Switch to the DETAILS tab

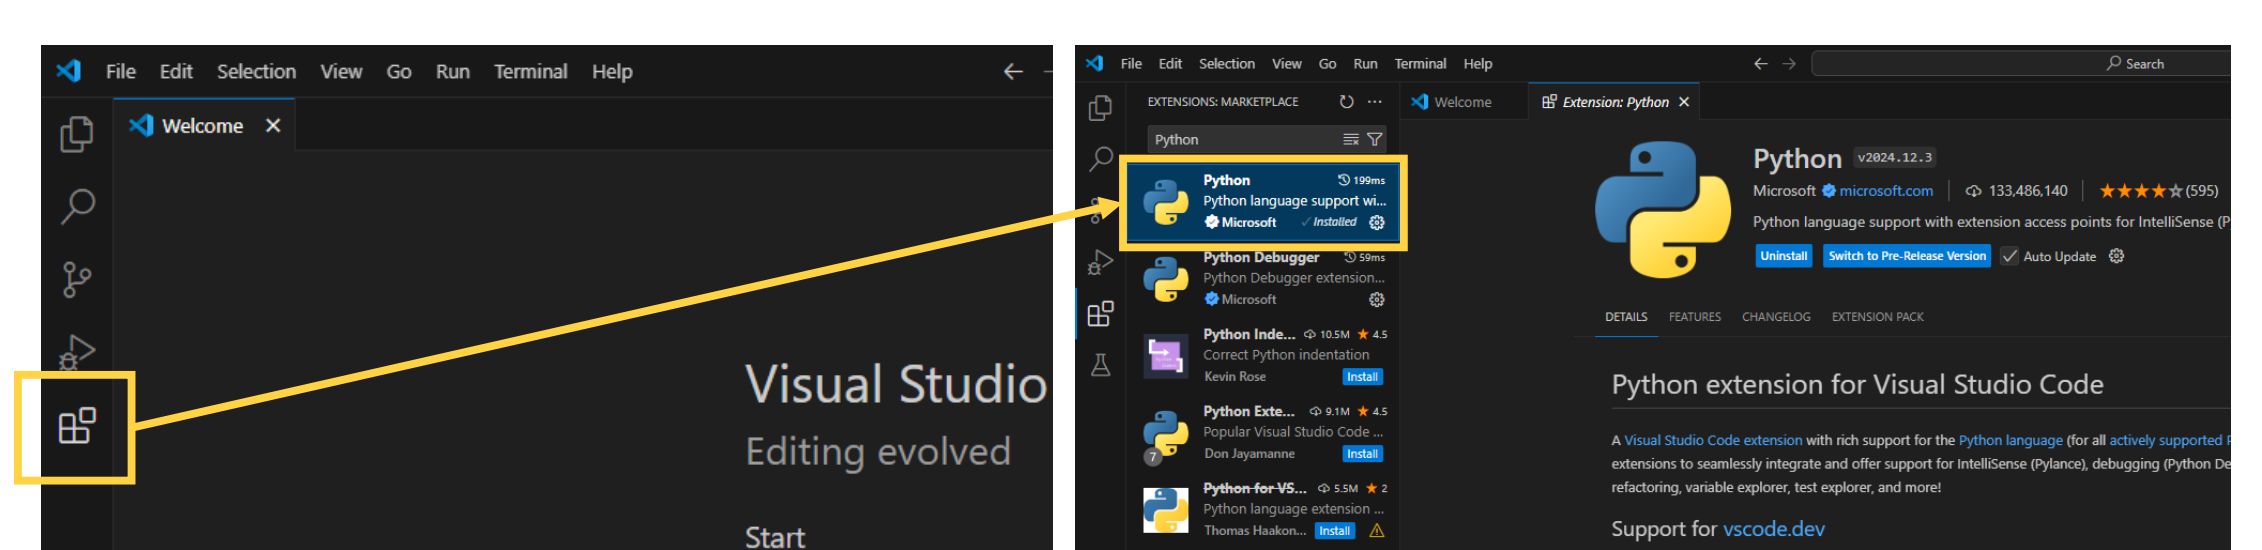coord(1626,317)
